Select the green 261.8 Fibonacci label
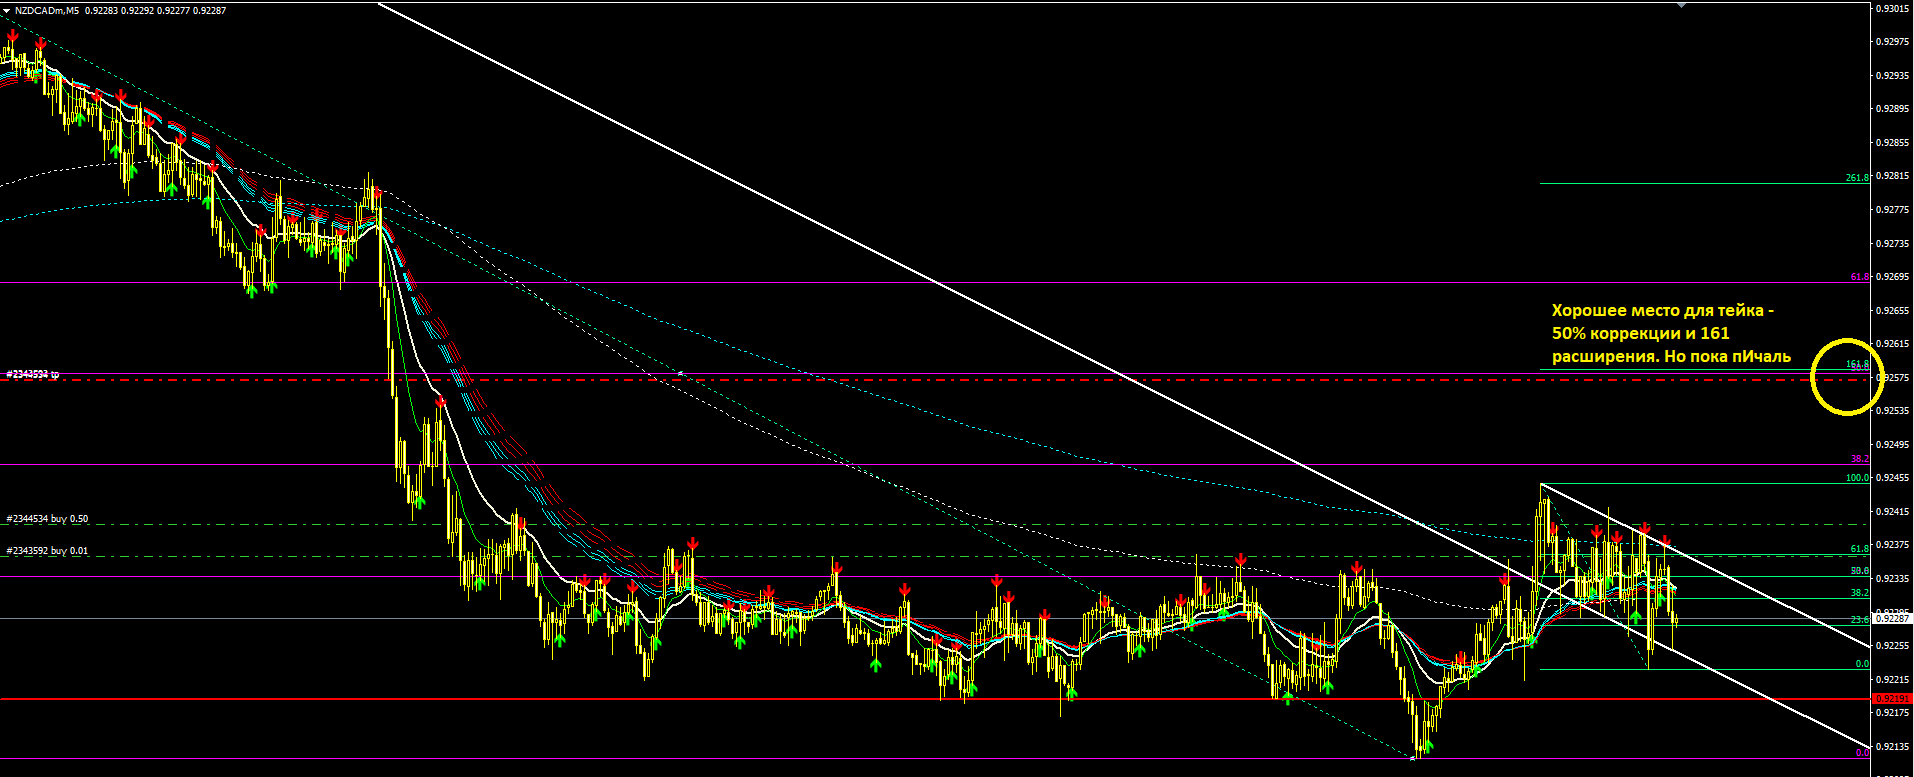Viewport: 1914px width, 777px height. coord(1857,178)
